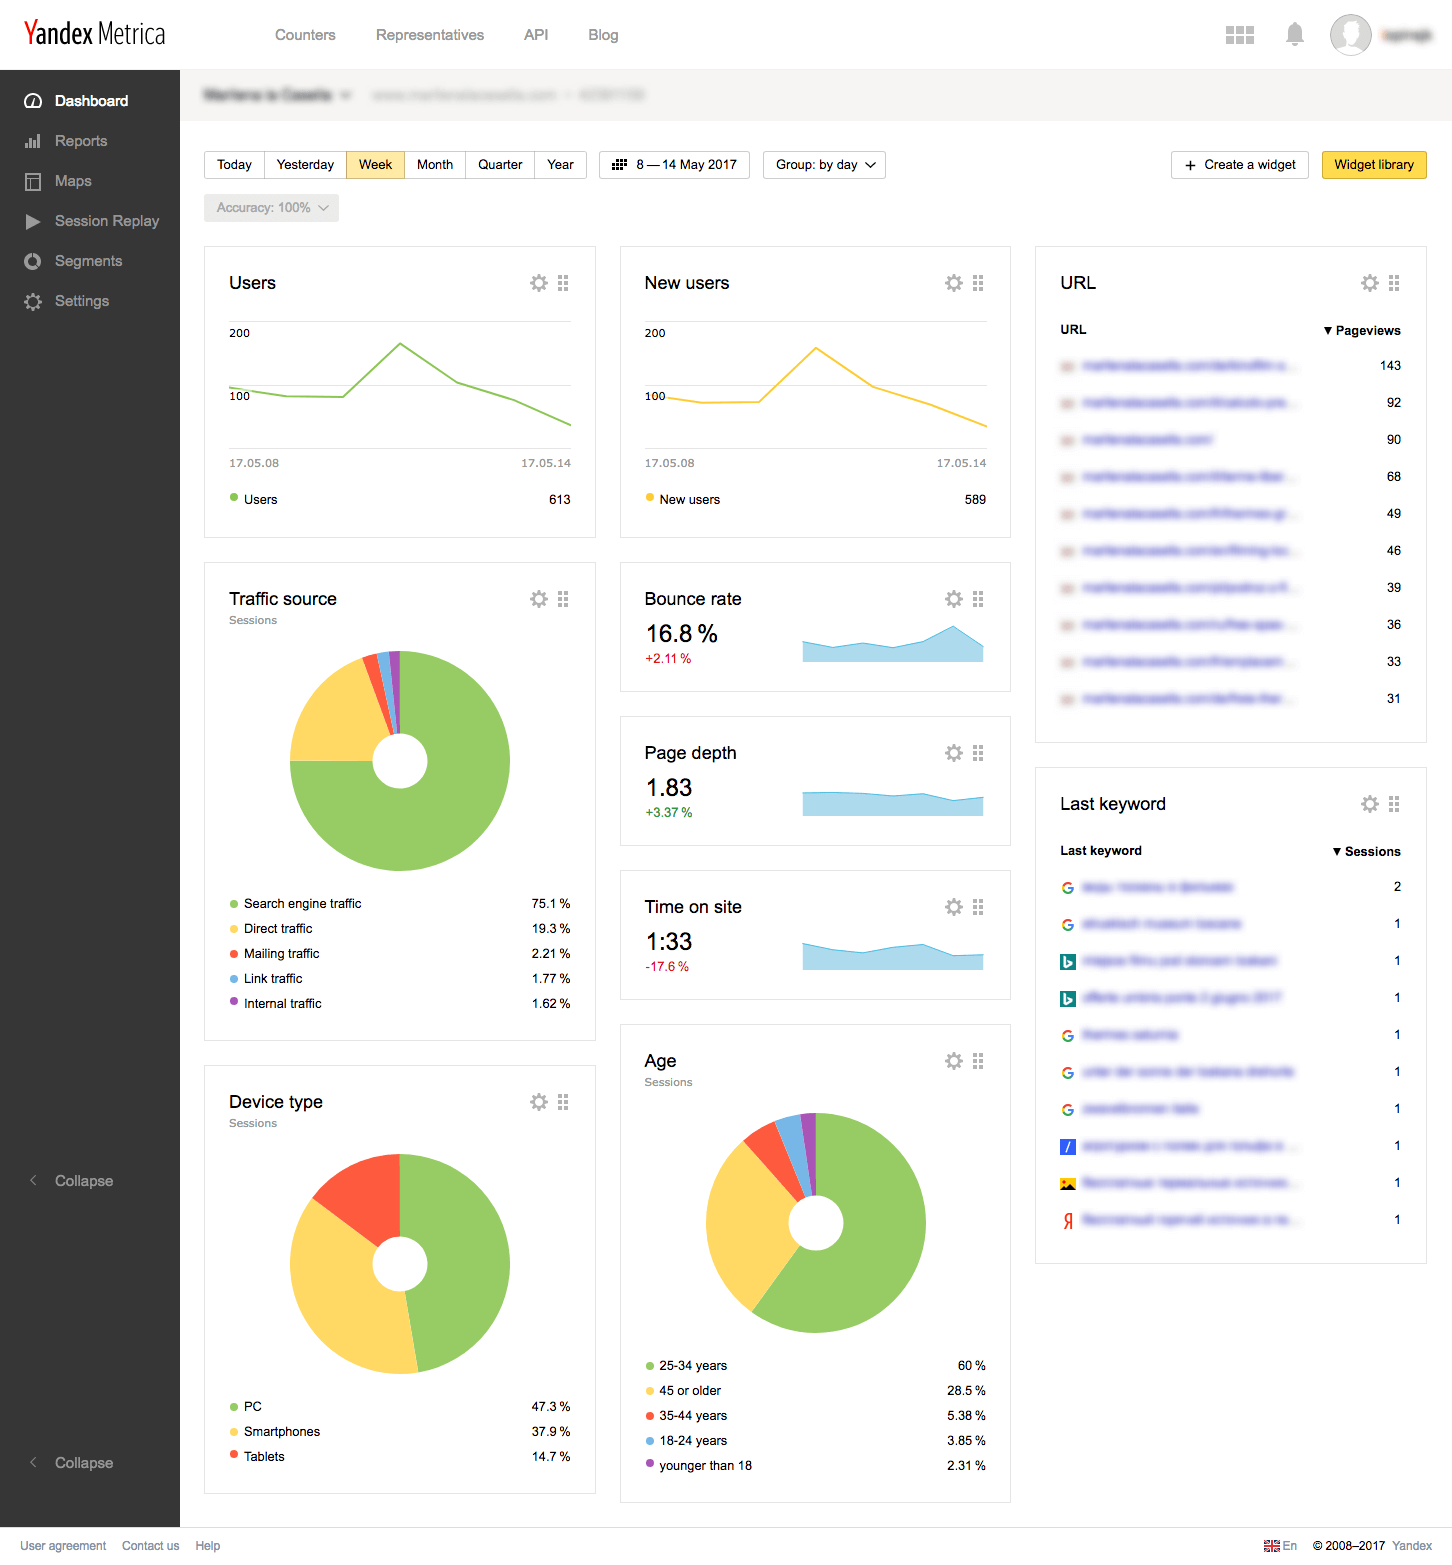The width and height of the screenshot is (1452, 1565).
Task: Toggle Direct traffic legend item
Action: click(271, 928)
